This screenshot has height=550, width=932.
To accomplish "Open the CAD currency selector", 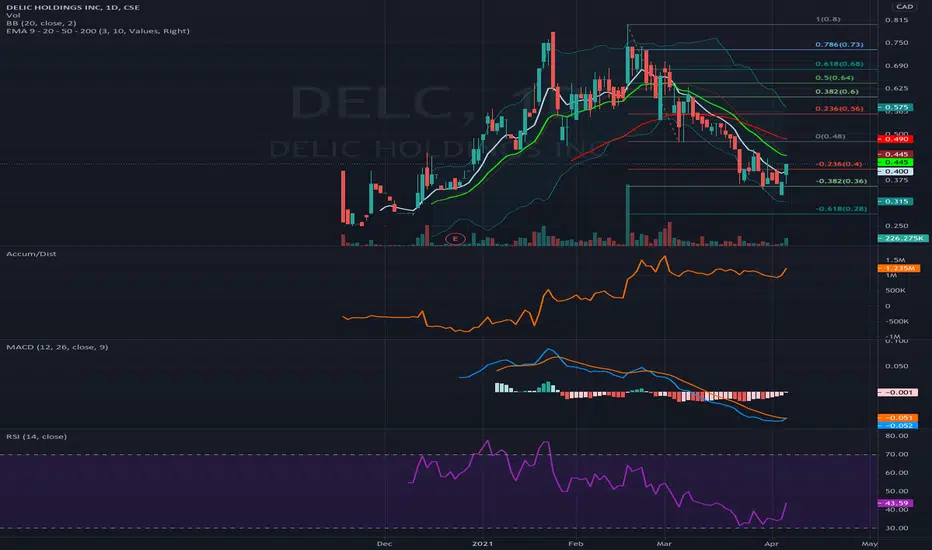I will [x=904, y=7].
